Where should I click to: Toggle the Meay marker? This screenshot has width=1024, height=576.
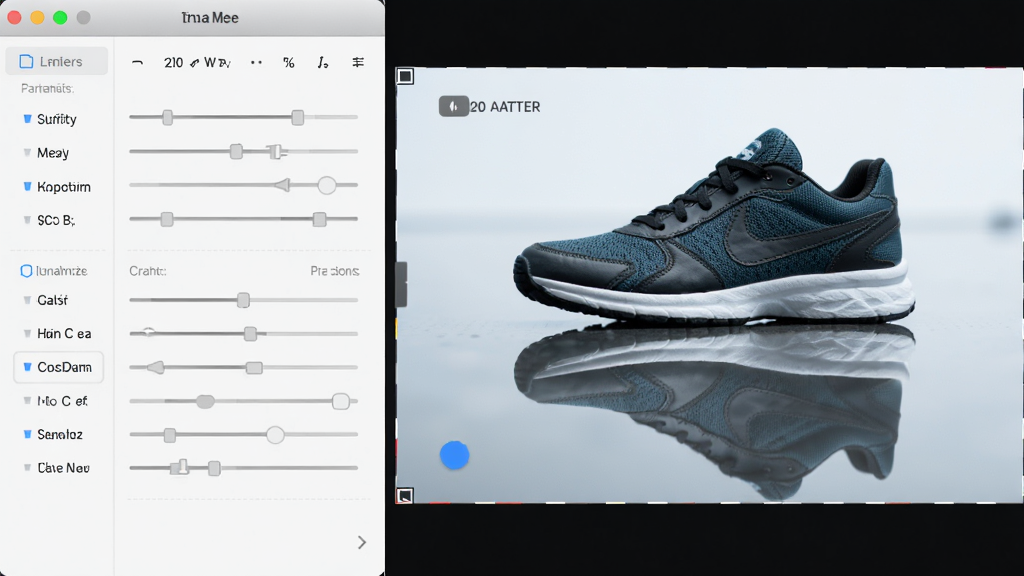pos(27,153)
